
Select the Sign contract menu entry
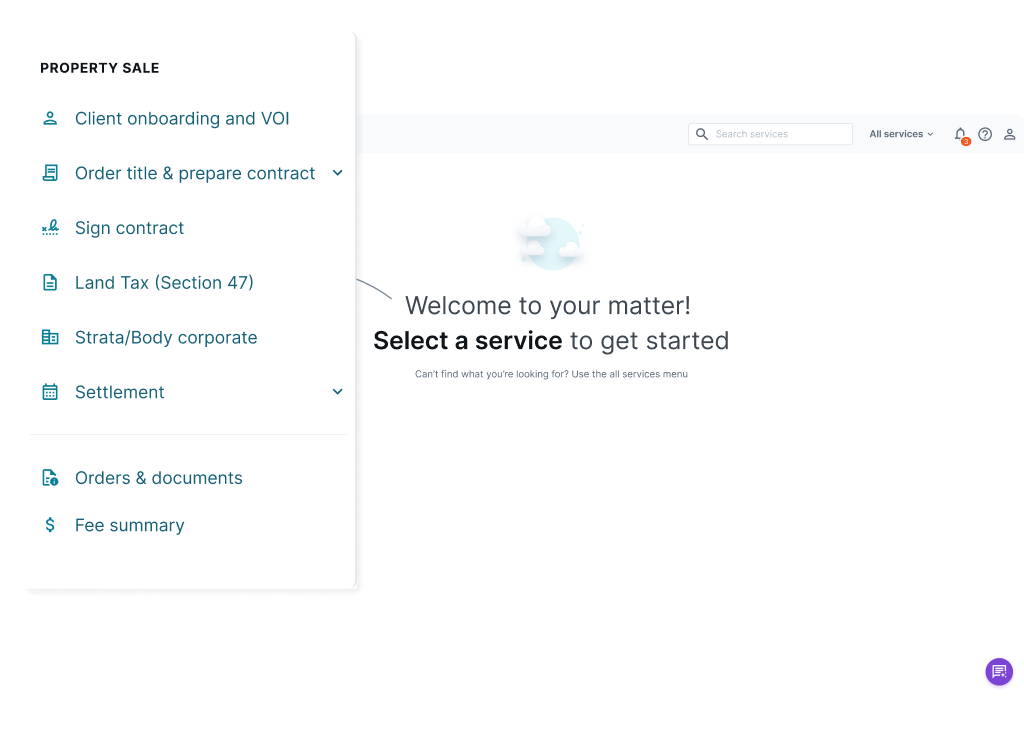tap(129, 227)
